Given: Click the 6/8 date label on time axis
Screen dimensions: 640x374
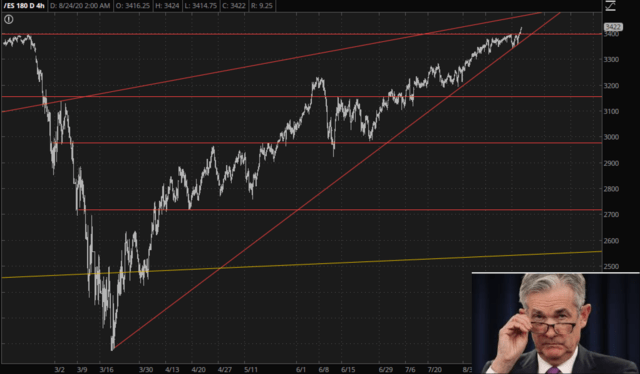Looking at the screenshot, I should coord(324,370).
